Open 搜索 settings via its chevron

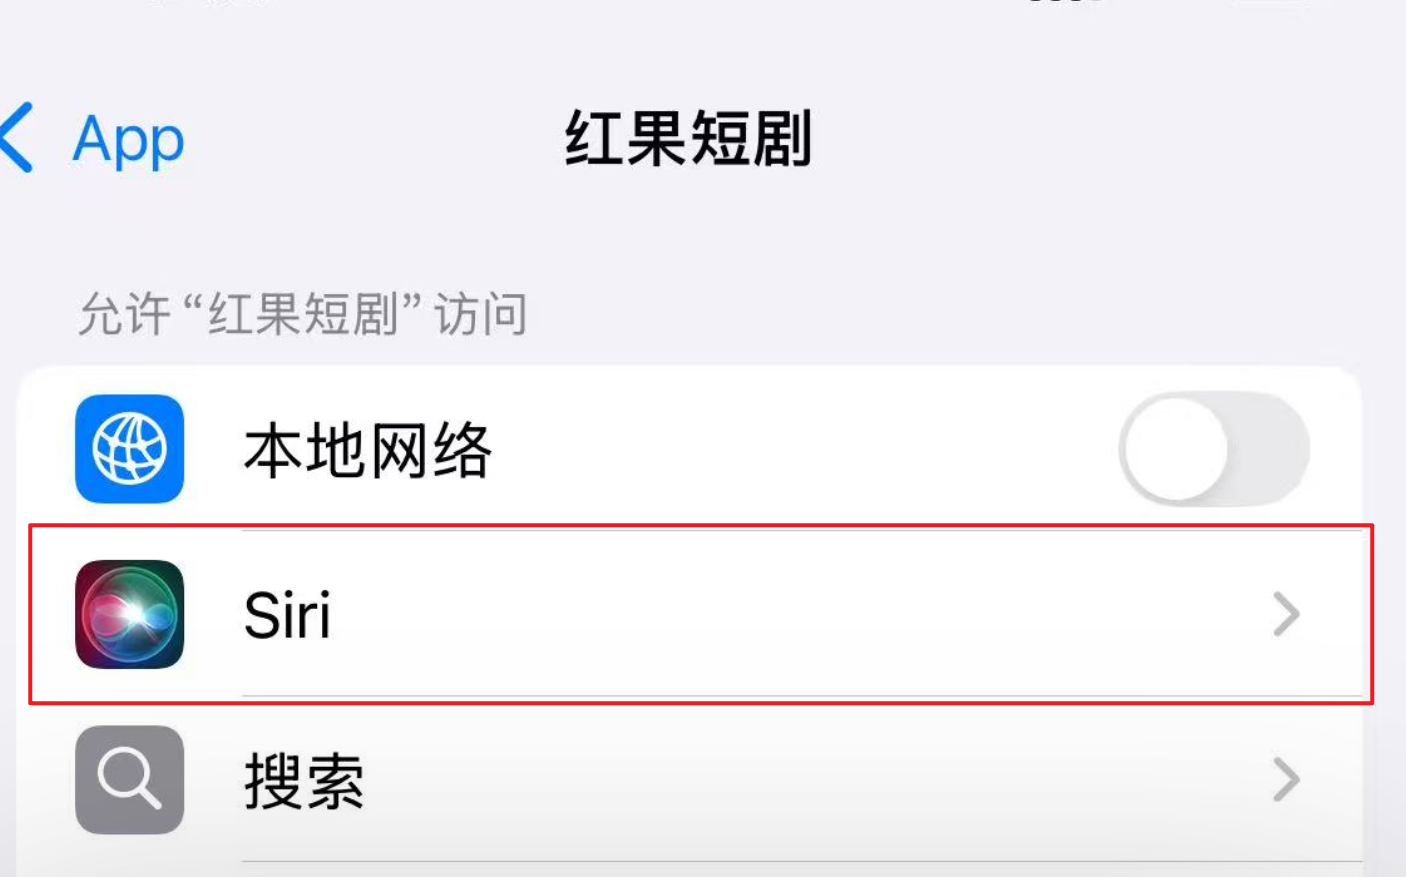(x=1286, y=780)
